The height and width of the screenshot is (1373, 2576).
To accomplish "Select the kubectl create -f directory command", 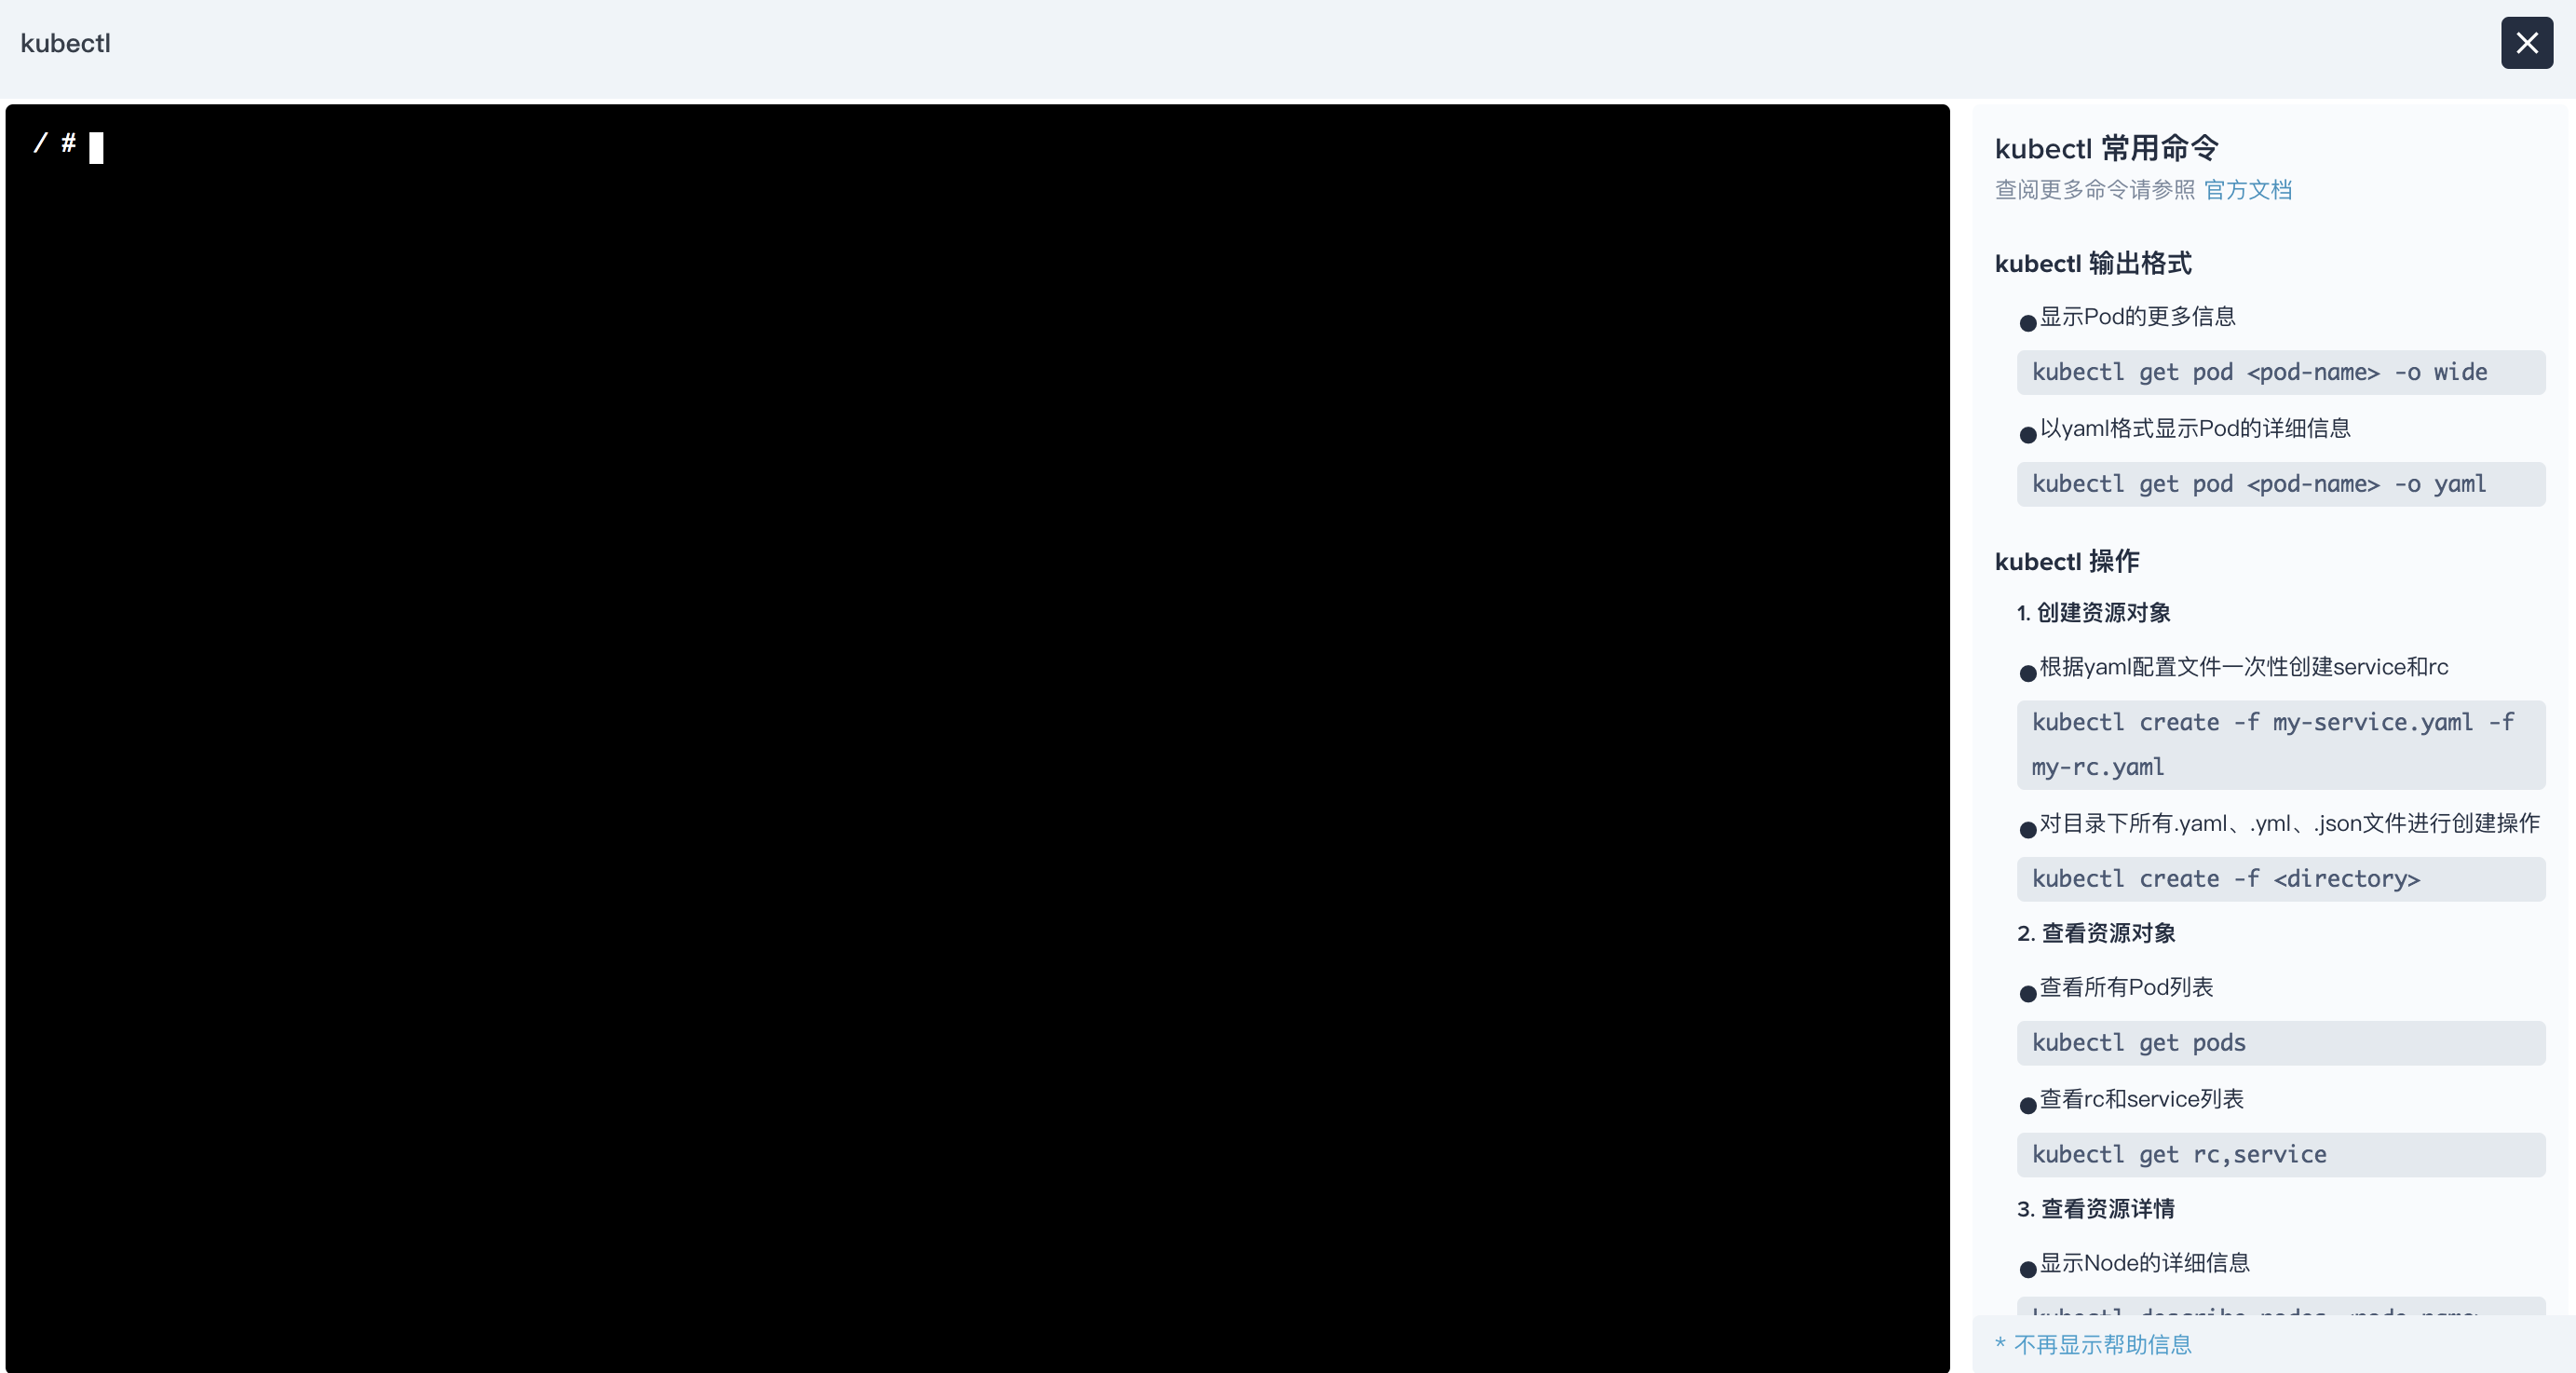I will (2227, 877).
